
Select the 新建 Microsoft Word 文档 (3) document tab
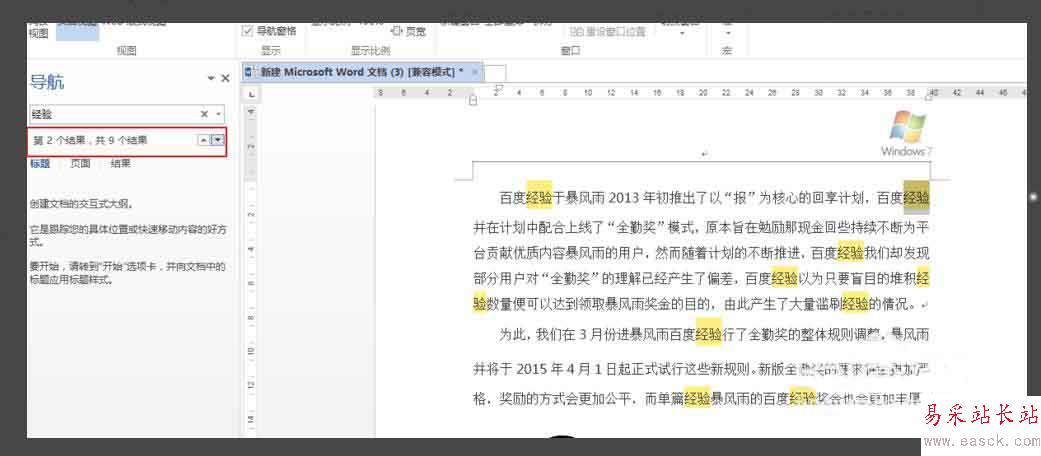(360, 73)
